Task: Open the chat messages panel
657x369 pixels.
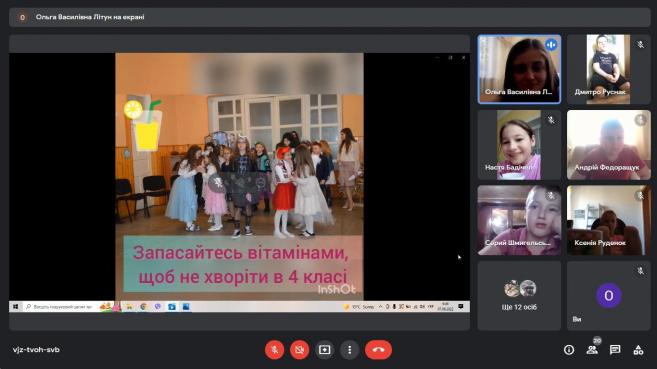Action: [615, 350]
